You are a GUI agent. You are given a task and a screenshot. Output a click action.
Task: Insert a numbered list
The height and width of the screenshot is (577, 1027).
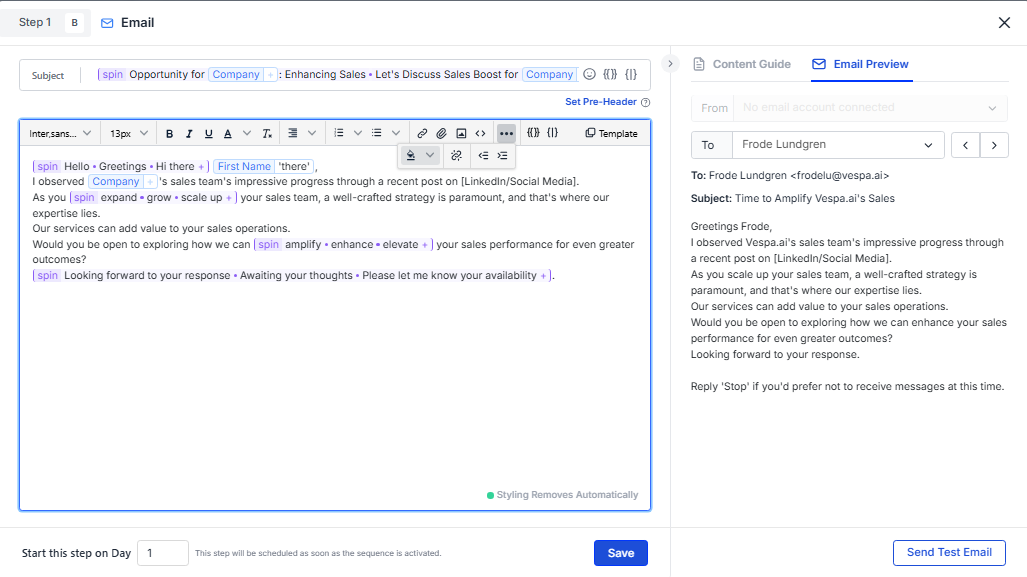pyautogui.click(x=339, y=134)
